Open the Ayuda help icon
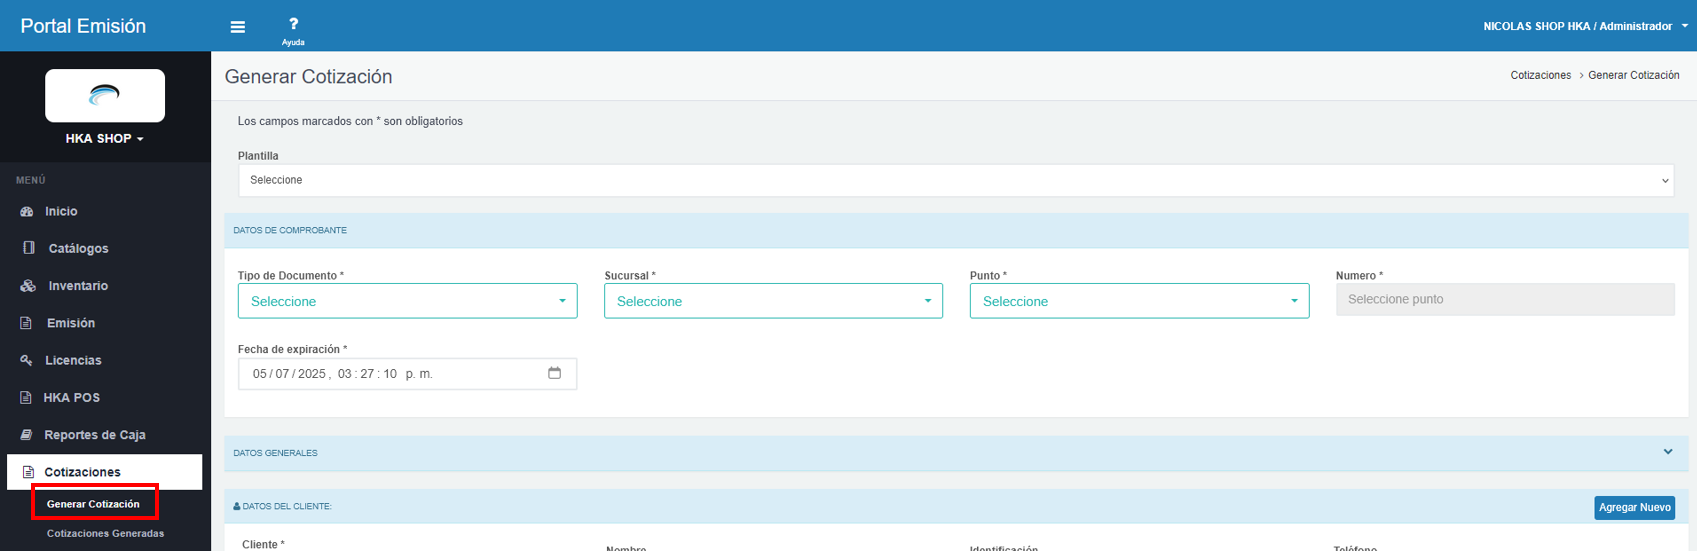 click(293, 25)
